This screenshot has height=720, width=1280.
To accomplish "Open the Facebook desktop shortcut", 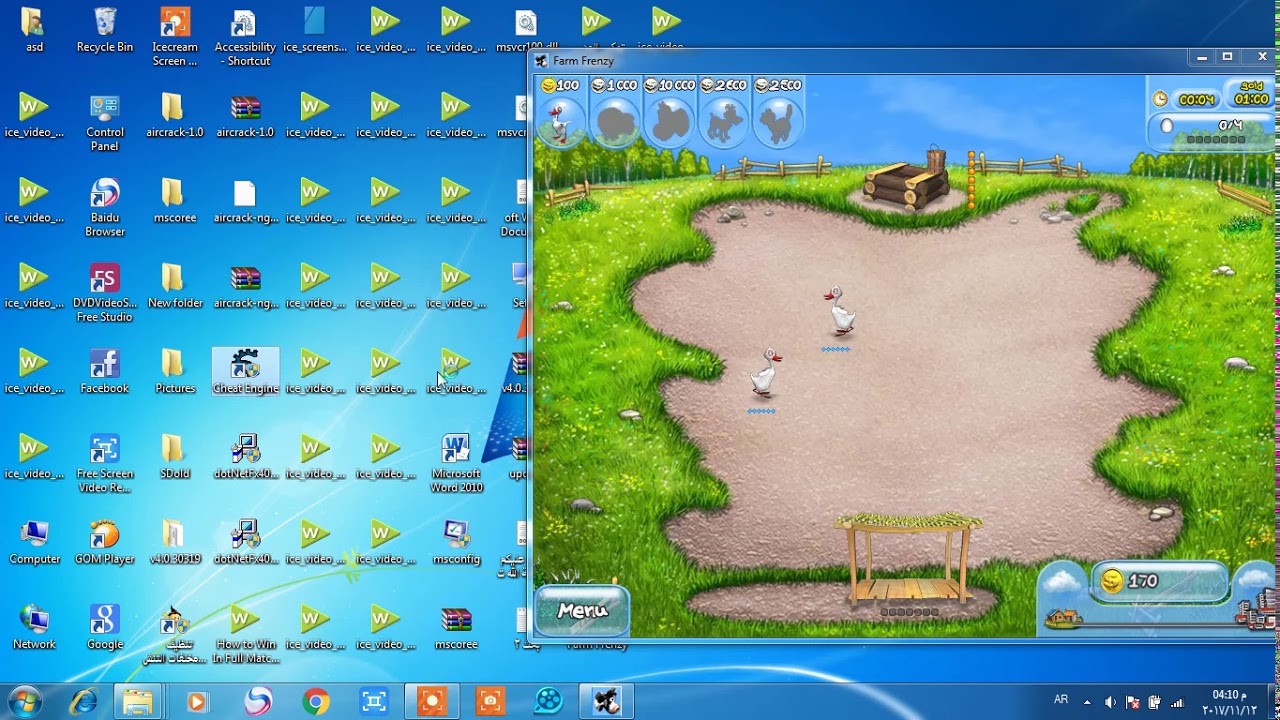I will click(x=105, y=372).
